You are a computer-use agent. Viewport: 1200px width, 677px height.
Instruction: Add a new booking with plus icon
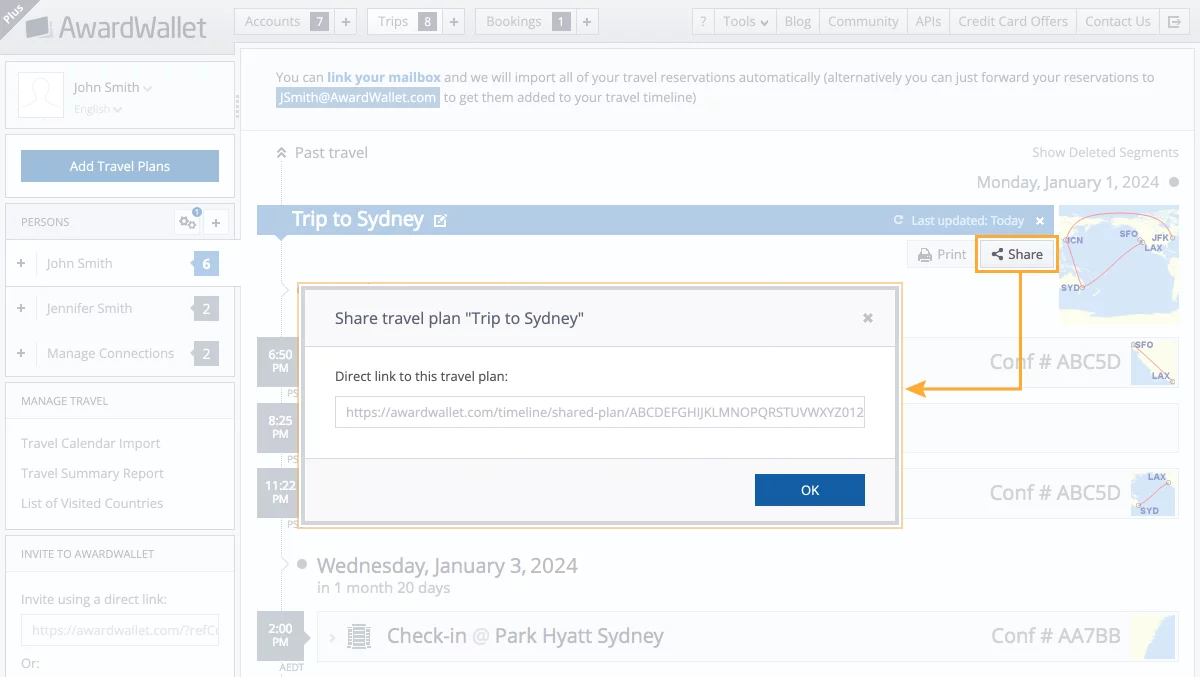coord(587,21)
